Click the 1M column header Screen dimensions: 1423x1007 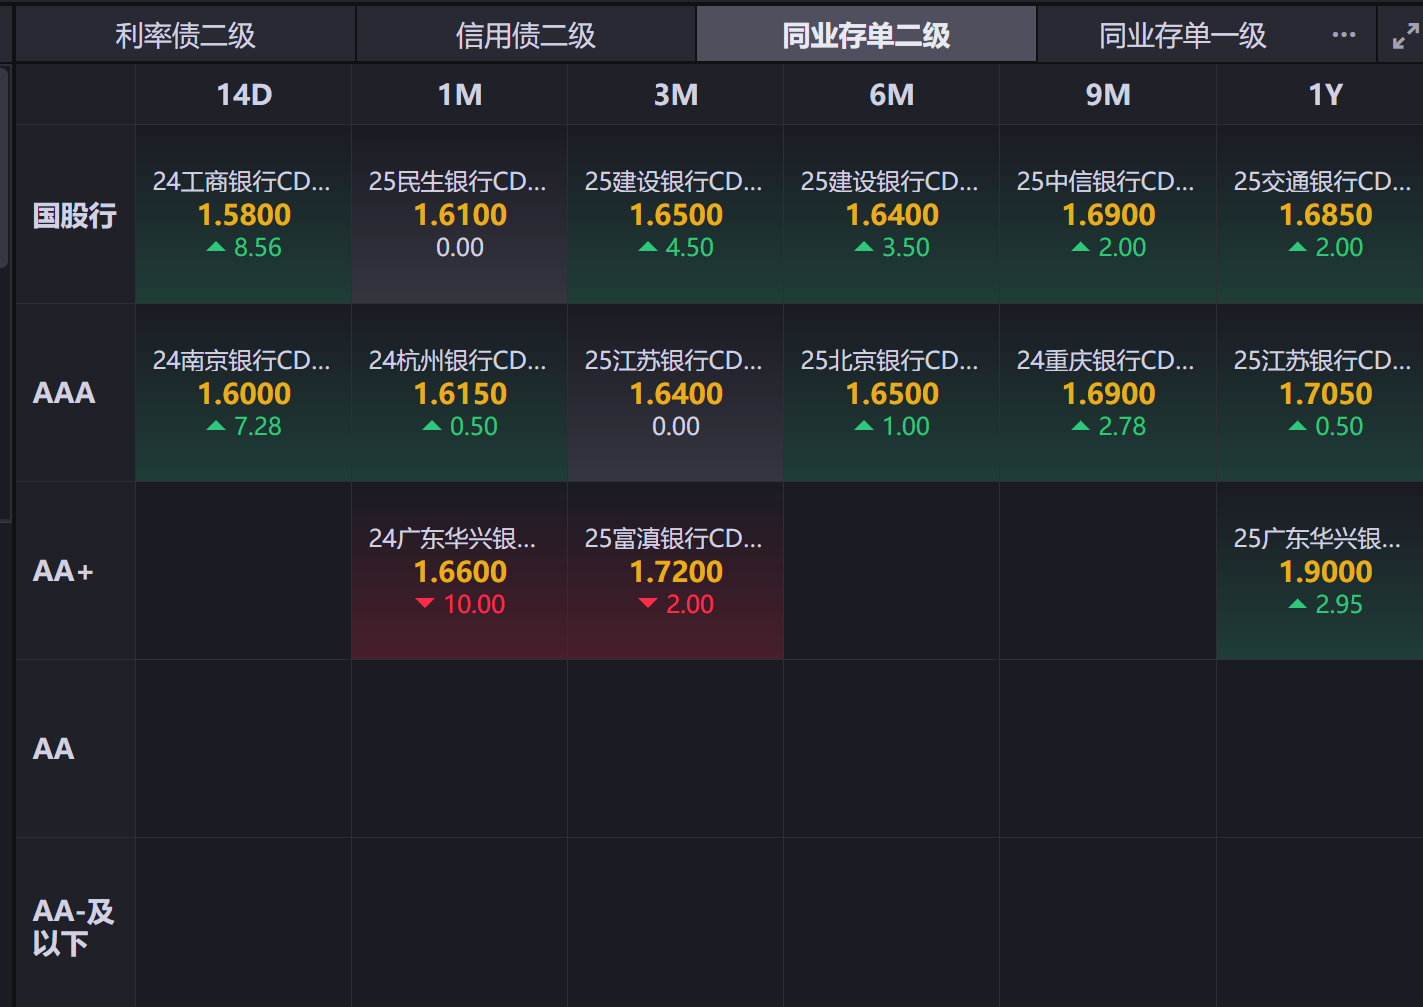[x=460, y=95]
